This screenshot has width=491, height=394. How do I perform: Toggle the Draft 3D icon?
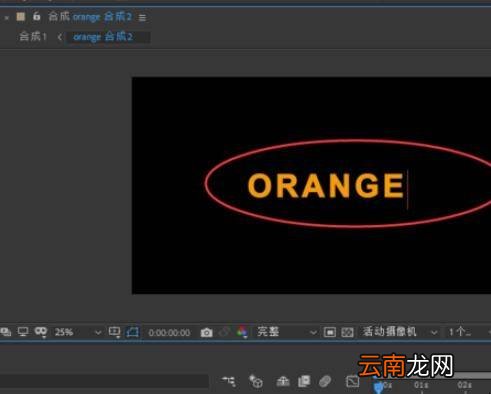click(x=256, y=381)
